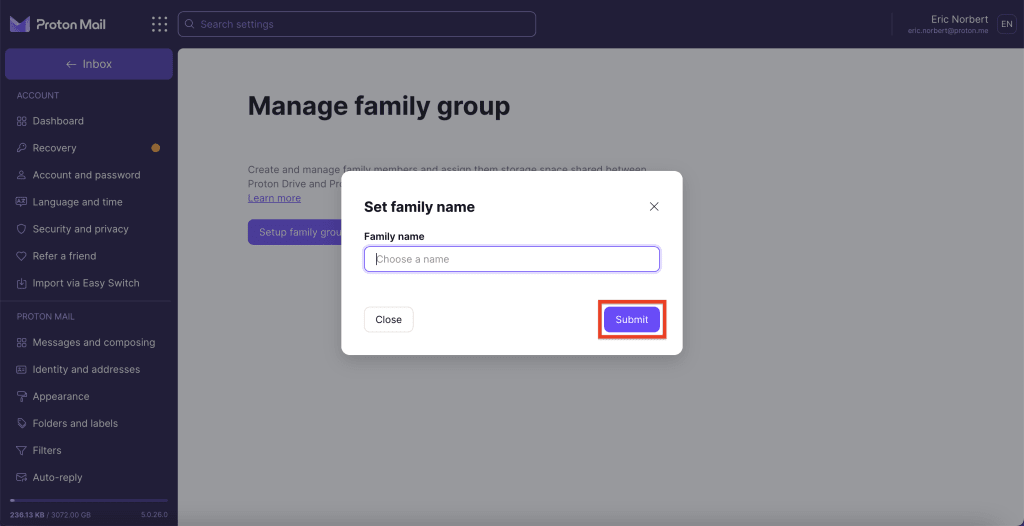Click the Appearance paint roller icon
Image resolution: width=1024 pixels, height=526 pixels.
[22, 397]
